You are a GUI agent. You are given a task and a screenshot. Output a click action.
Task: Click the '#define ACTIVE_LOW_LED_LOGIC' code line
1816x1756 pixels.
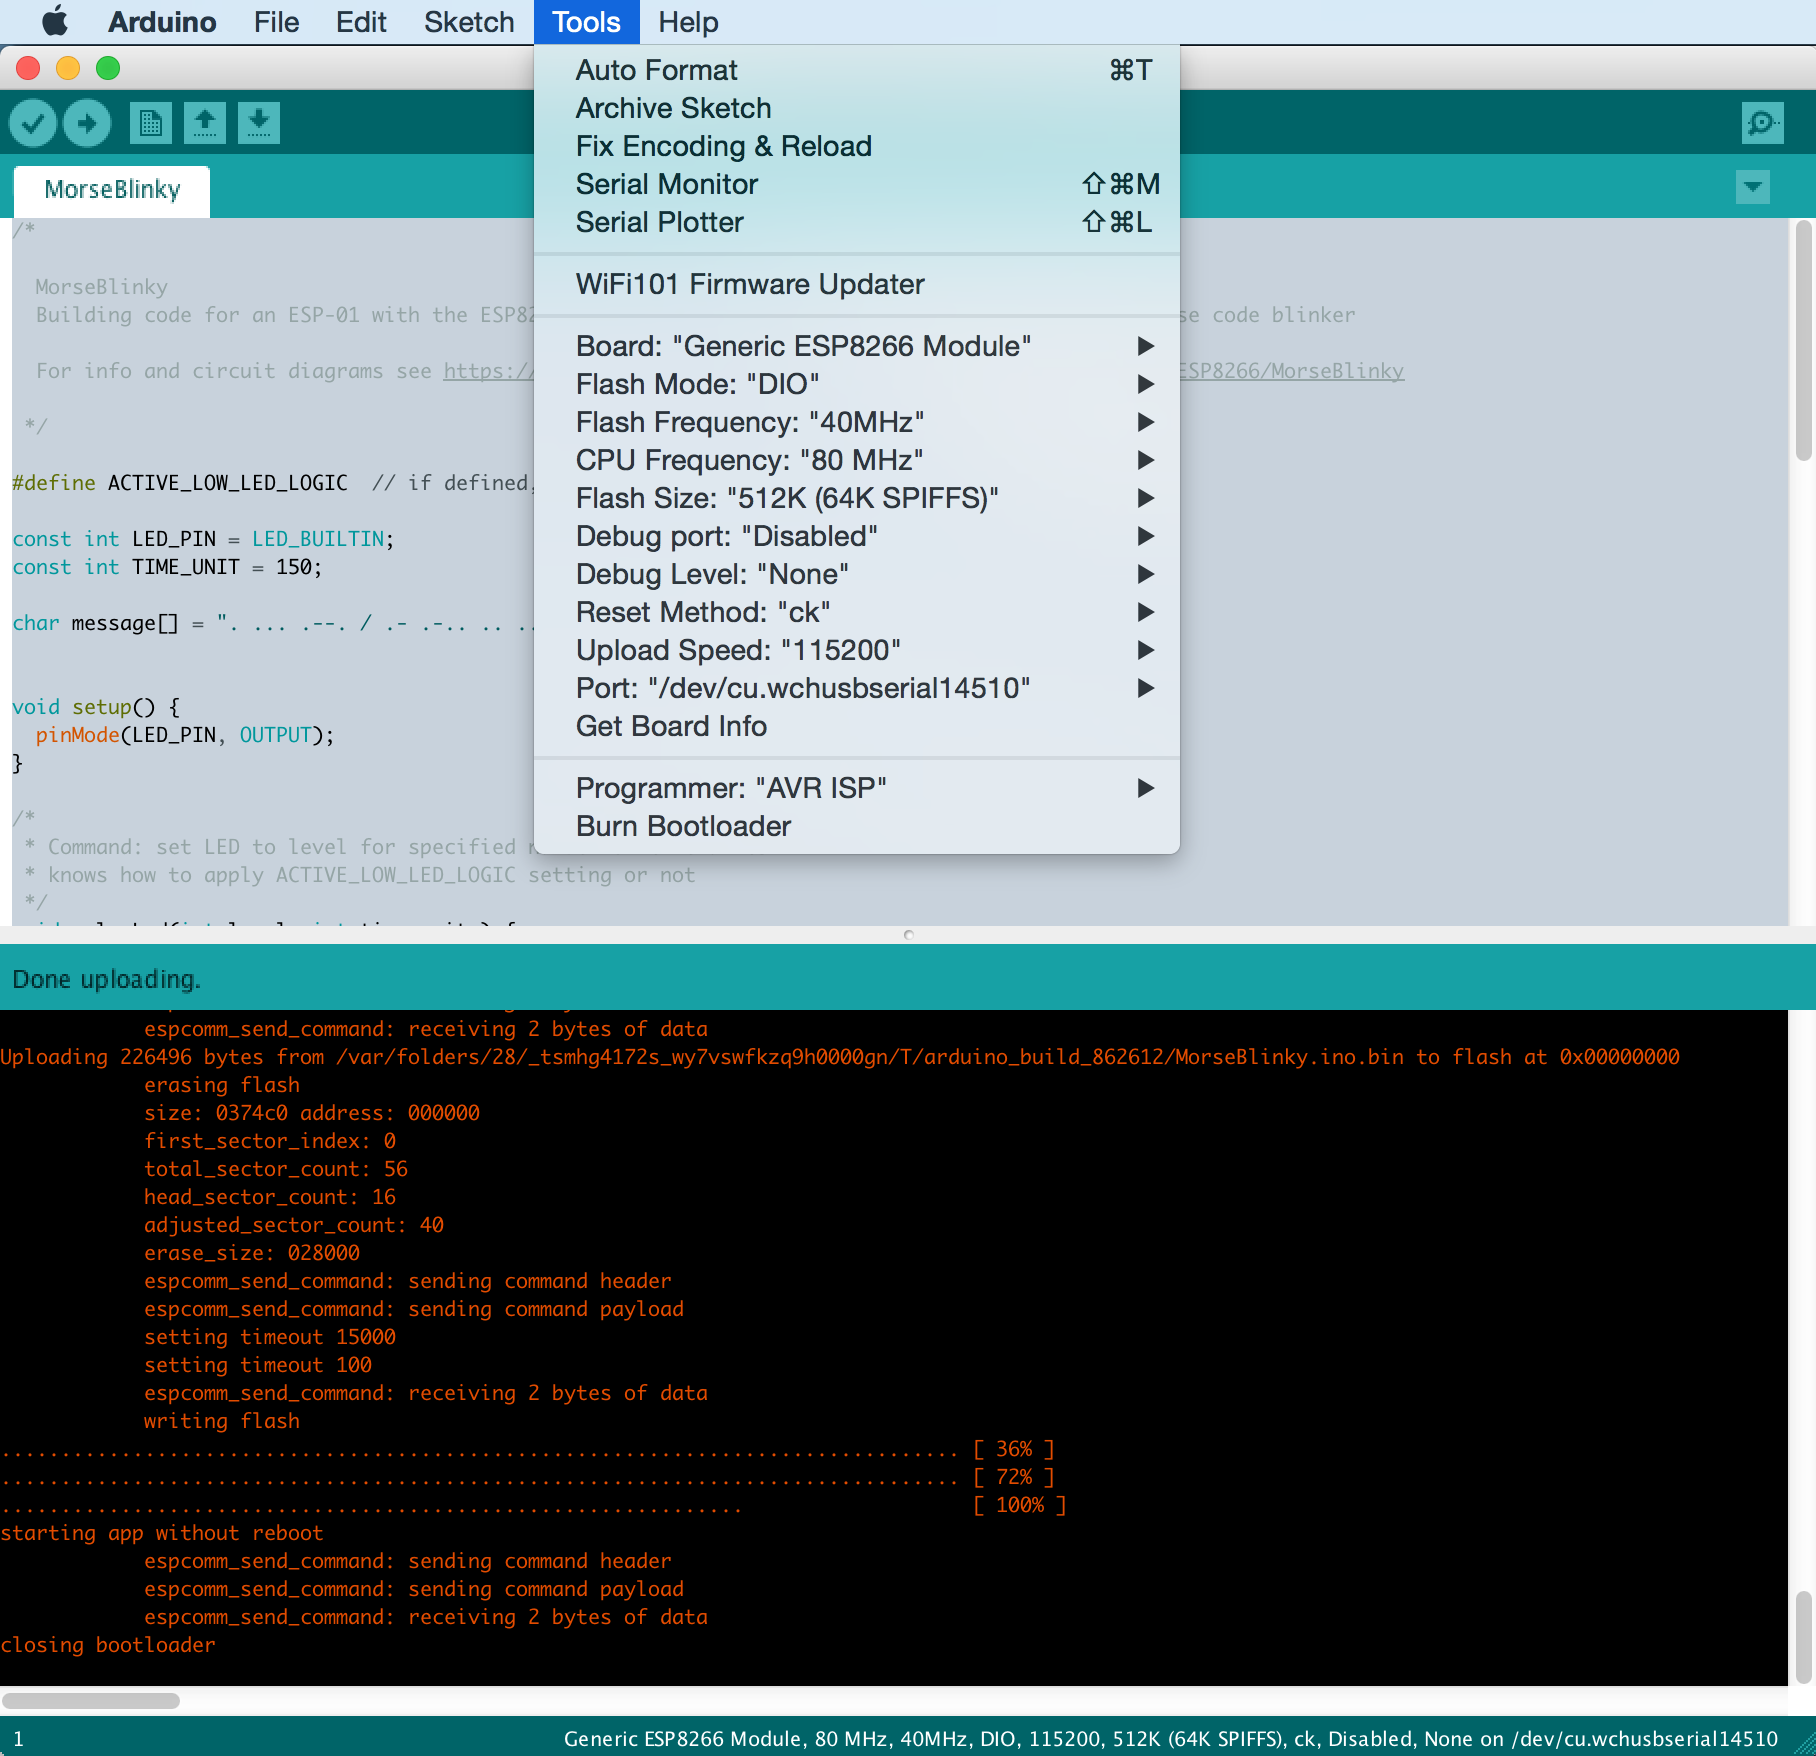[180, 483]
